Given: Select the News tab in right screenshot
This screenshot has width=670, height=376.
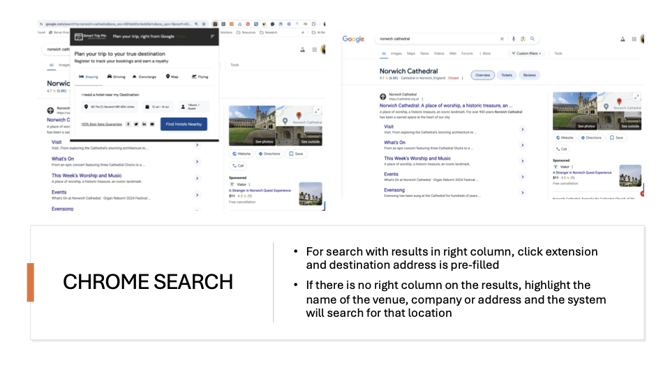Looking at the screenshot, I should click(424, 53).
